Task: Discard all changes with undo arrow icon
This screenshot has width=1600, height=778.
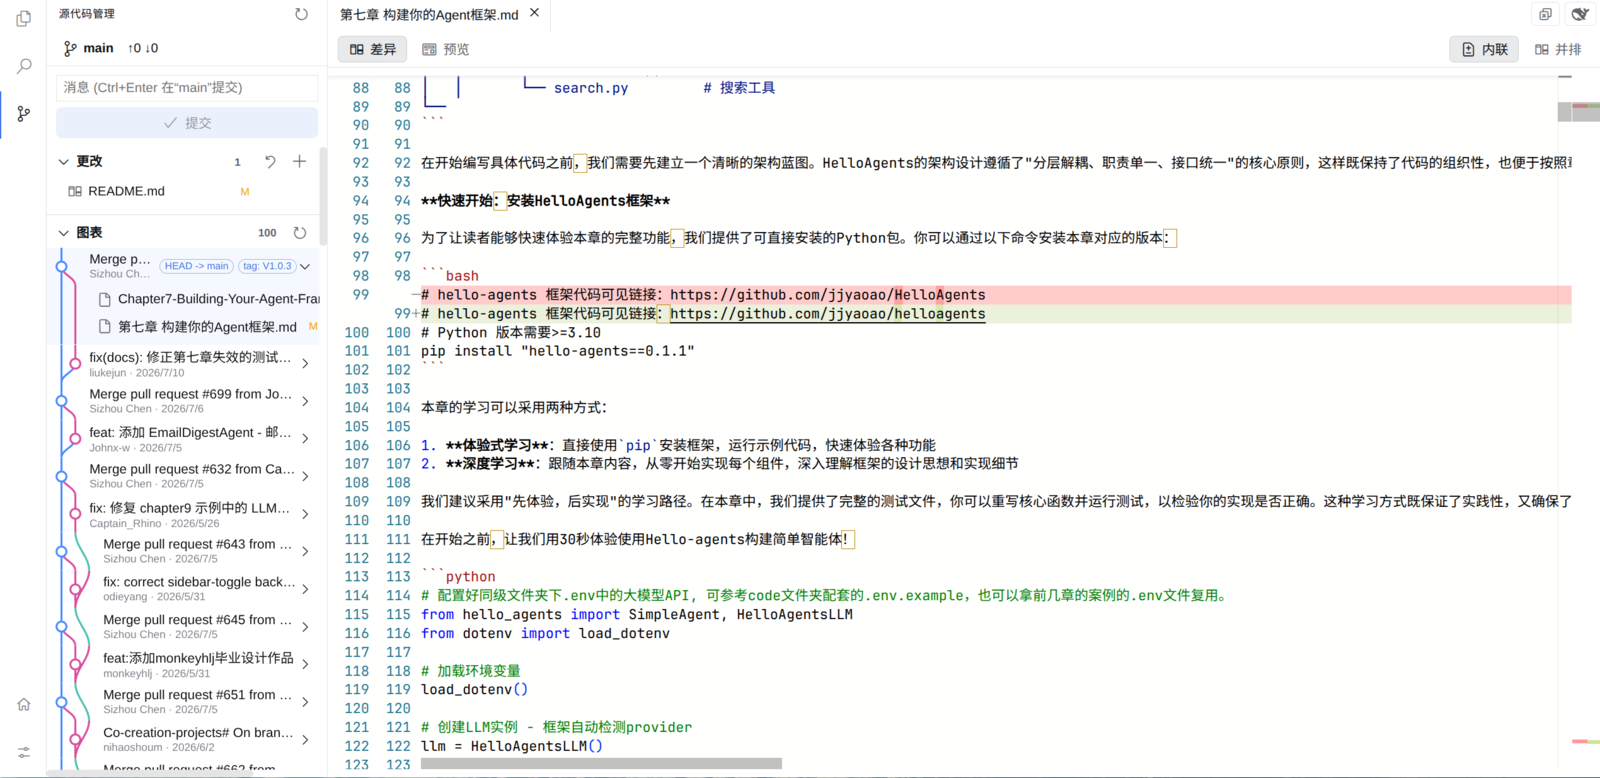Action: pos(270,161)
